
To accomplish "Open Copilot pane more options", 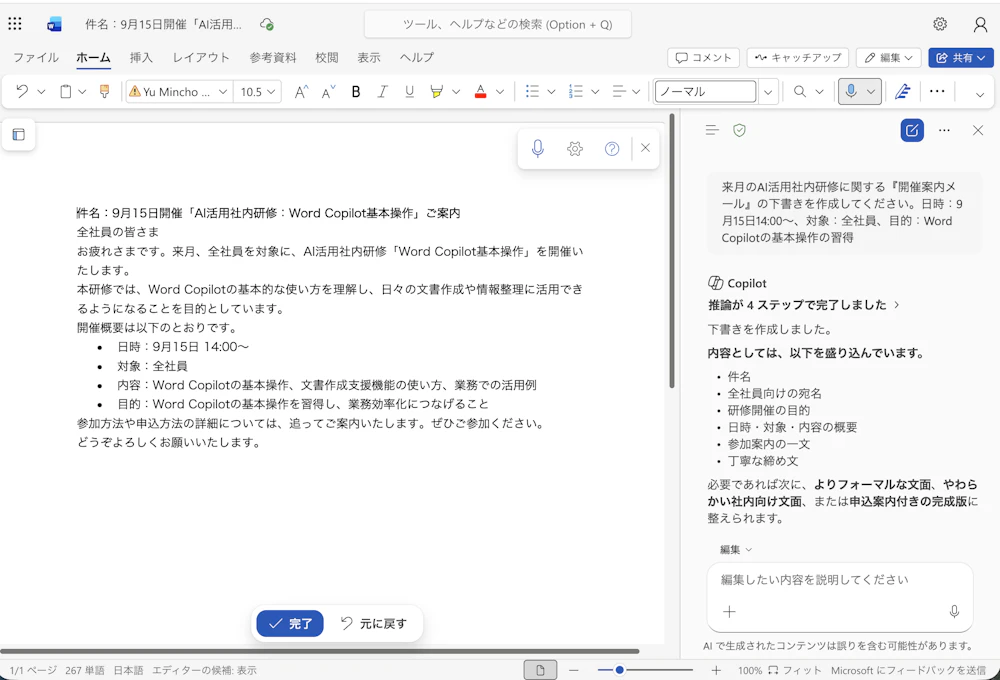I will click(945, 130).
